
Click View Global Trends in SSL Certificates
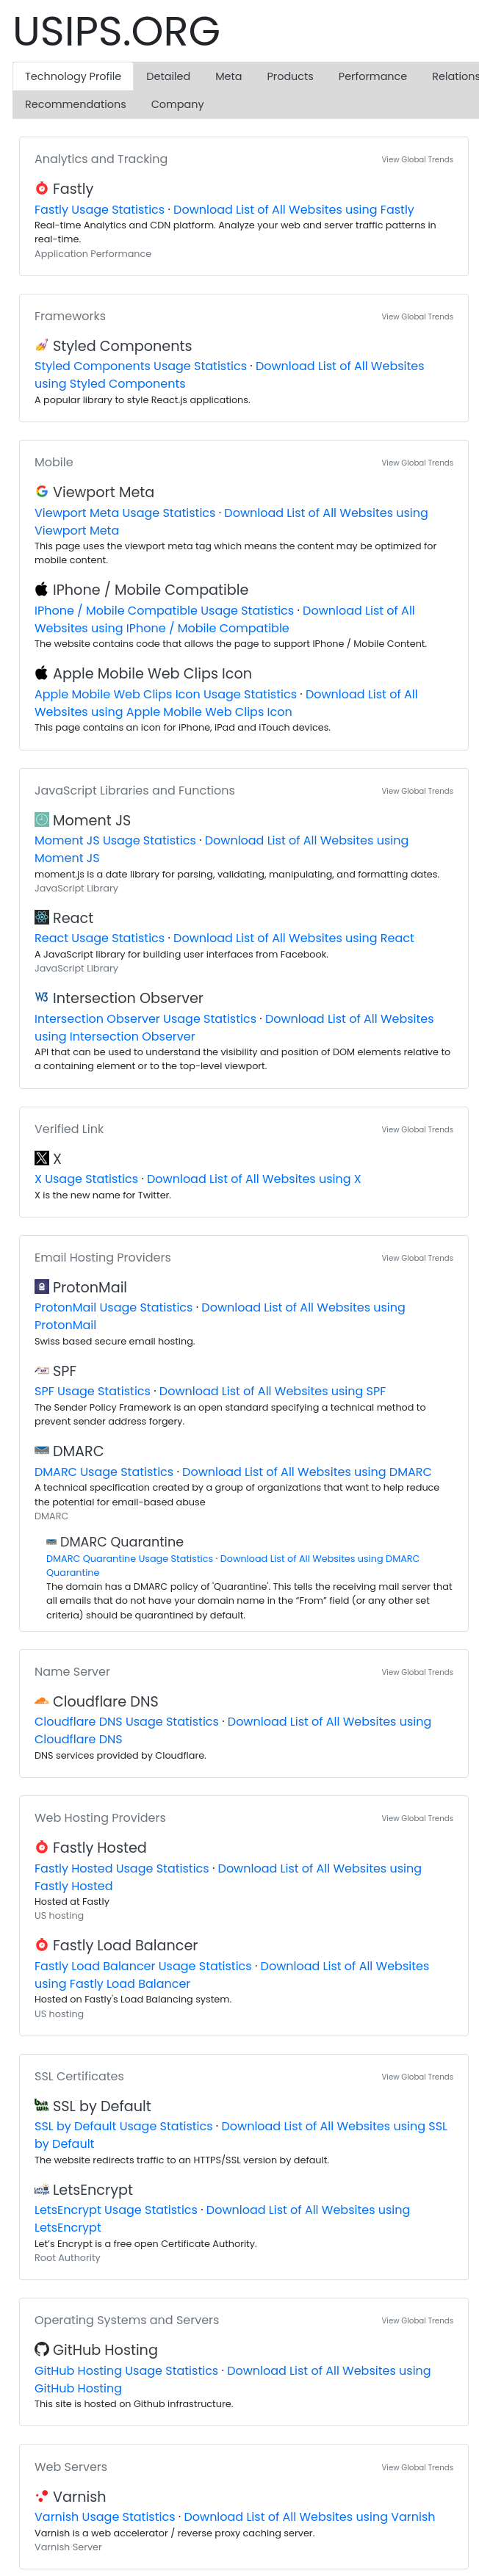coord(417,2076)
